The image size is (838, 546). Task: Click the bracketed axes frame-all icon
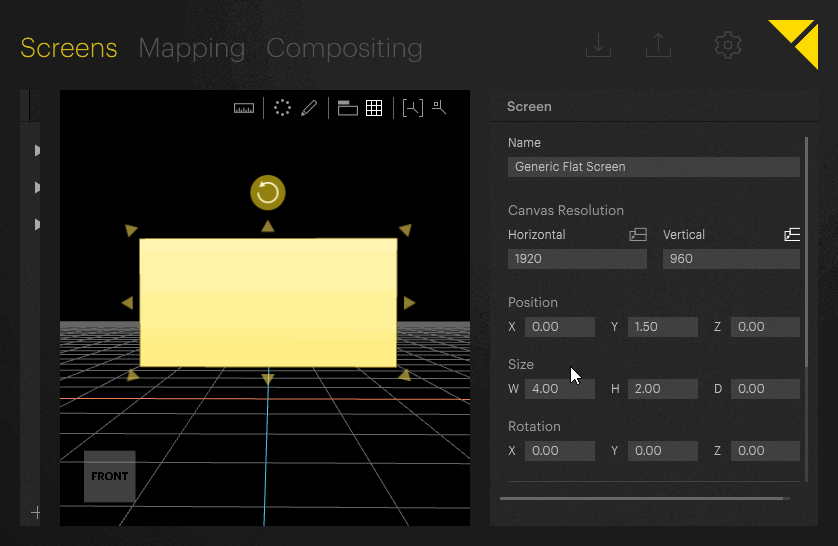tap(413, 108)
